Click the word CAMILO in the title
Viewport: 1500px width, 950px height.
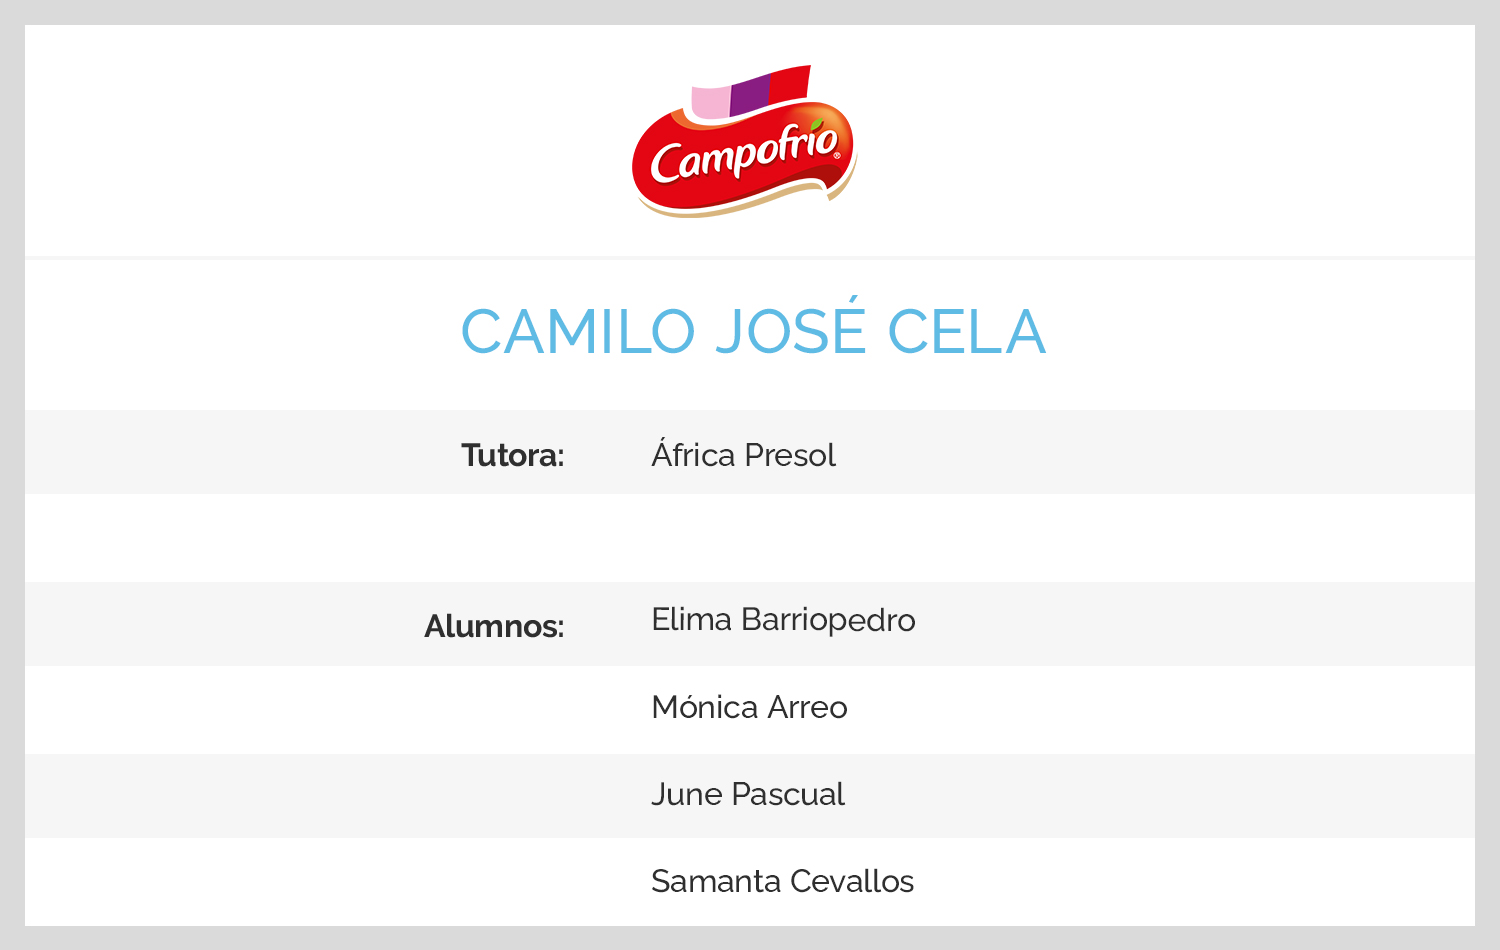578,332
